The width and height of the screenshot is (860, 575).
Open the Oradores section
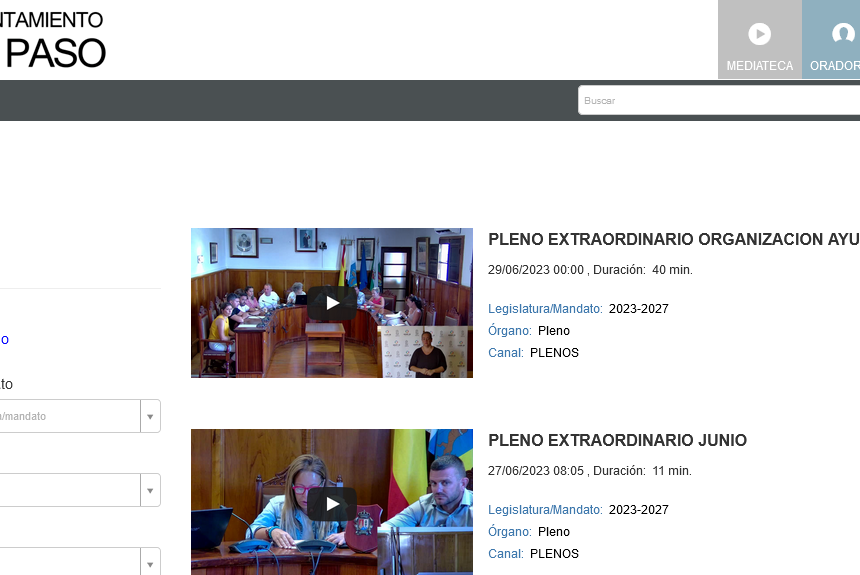click(x=831, y=40)
